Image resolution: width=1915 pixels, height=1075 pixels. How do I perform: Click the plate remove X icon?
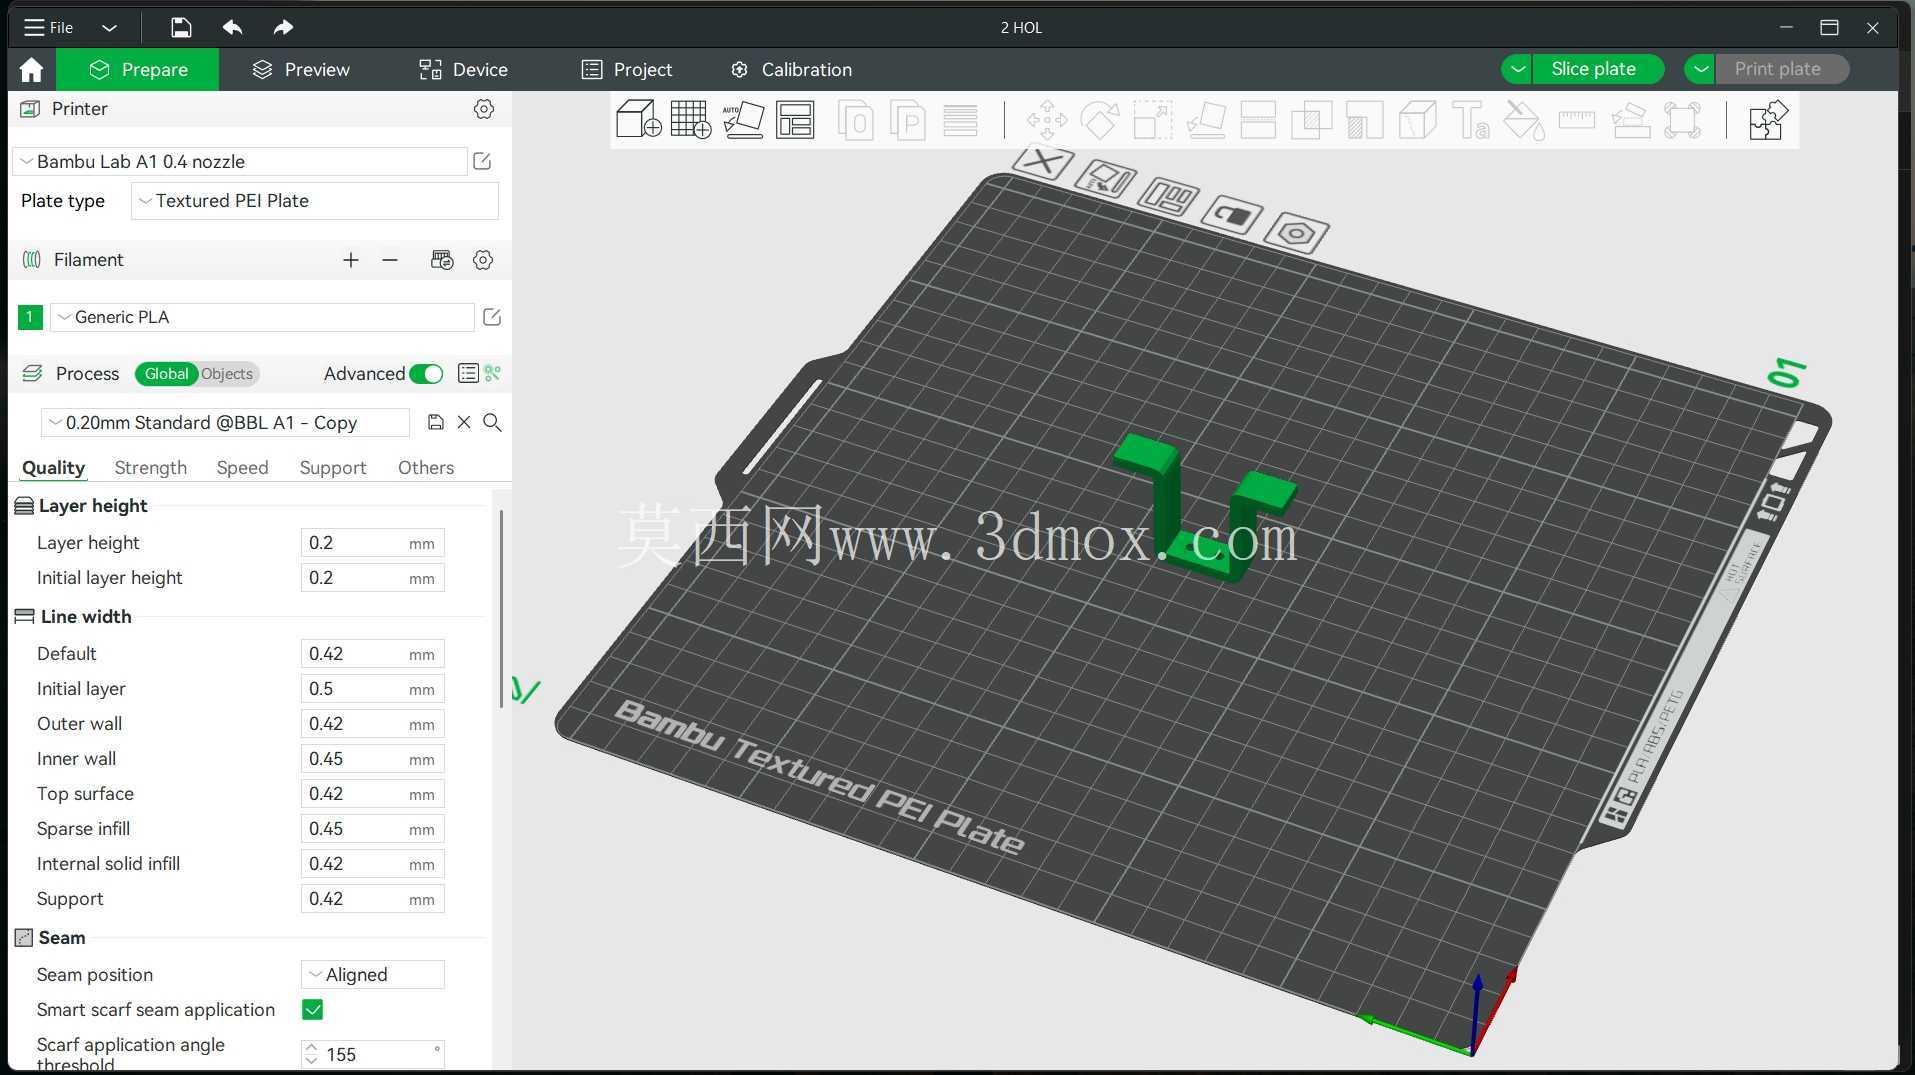click(x=1044, y=162)
